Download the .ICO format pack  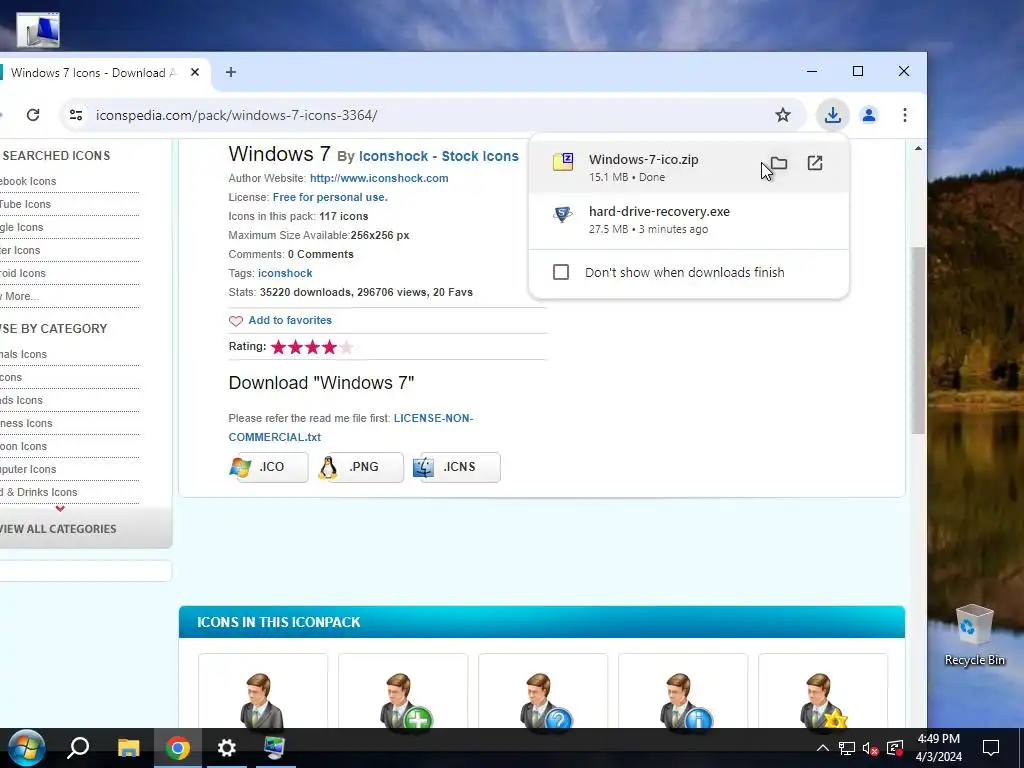point(268,467)
